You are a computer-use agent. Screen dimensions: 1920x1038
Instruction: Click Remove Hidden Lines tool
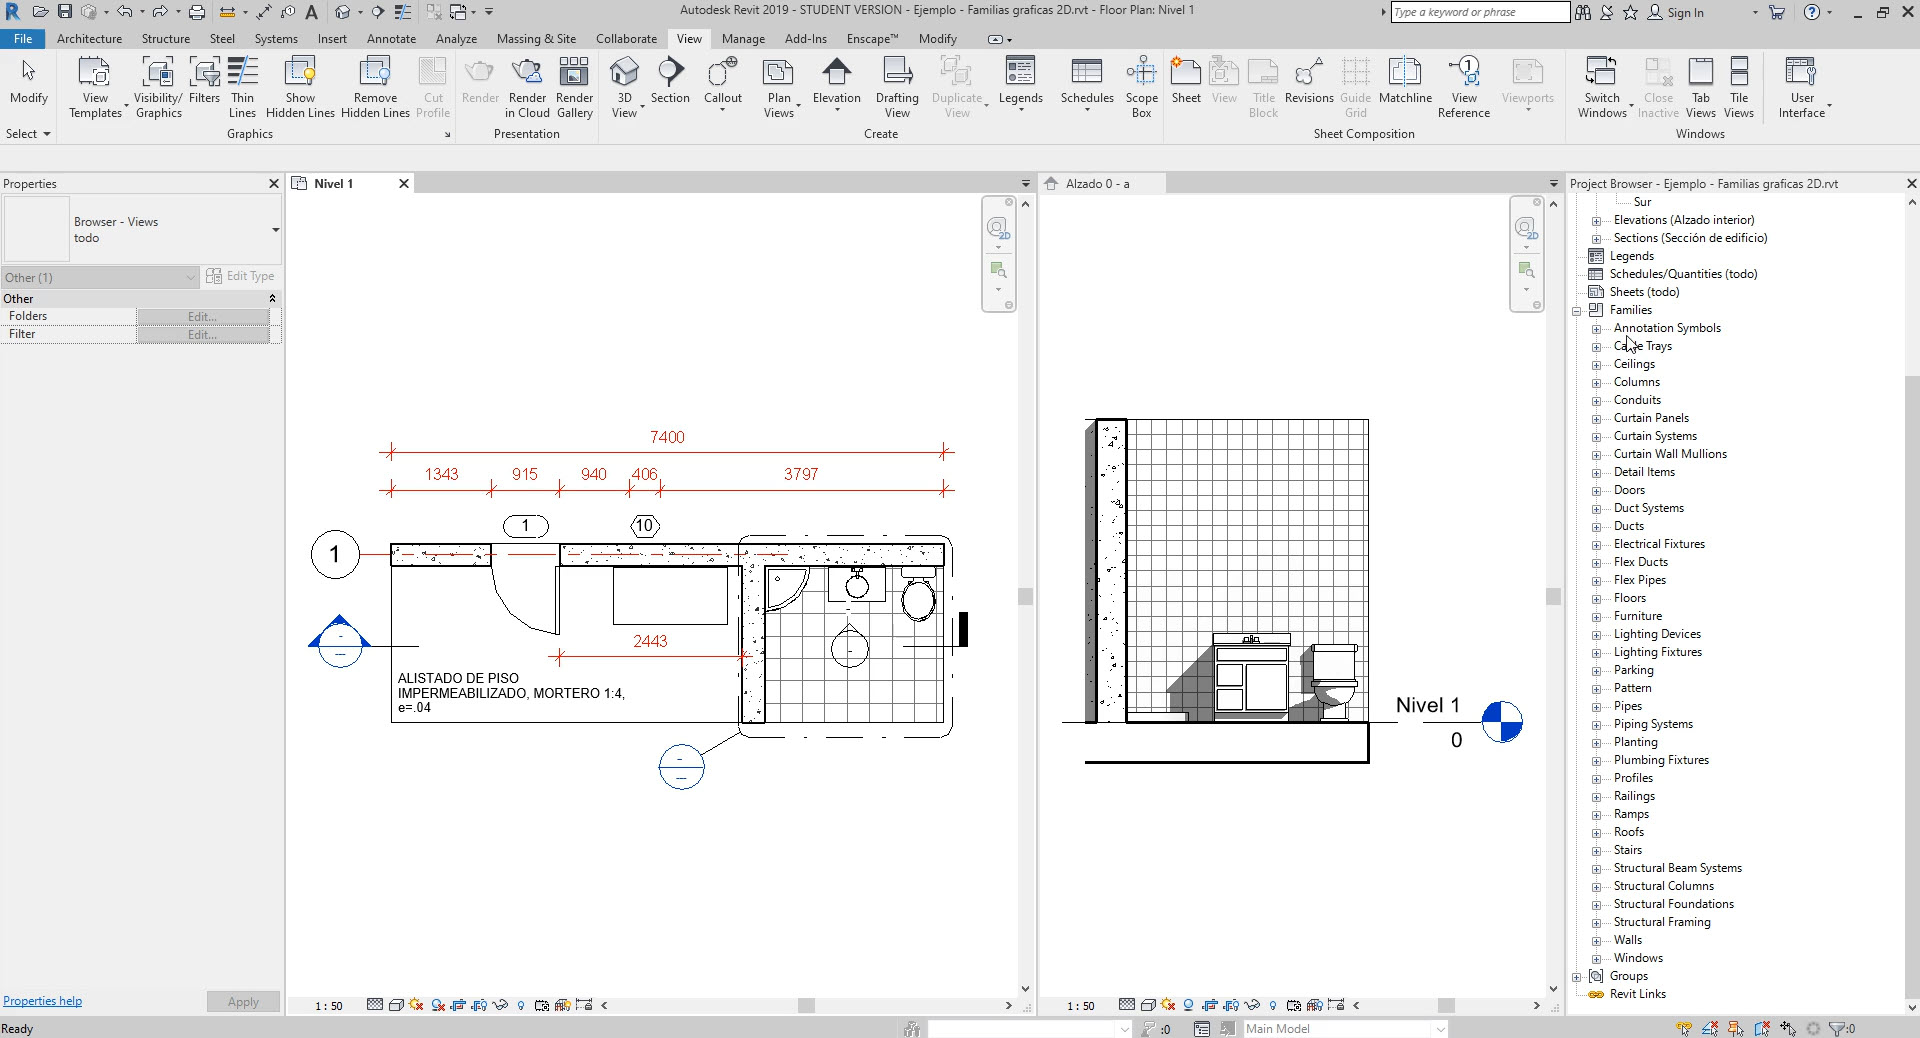tap(375, 88)
